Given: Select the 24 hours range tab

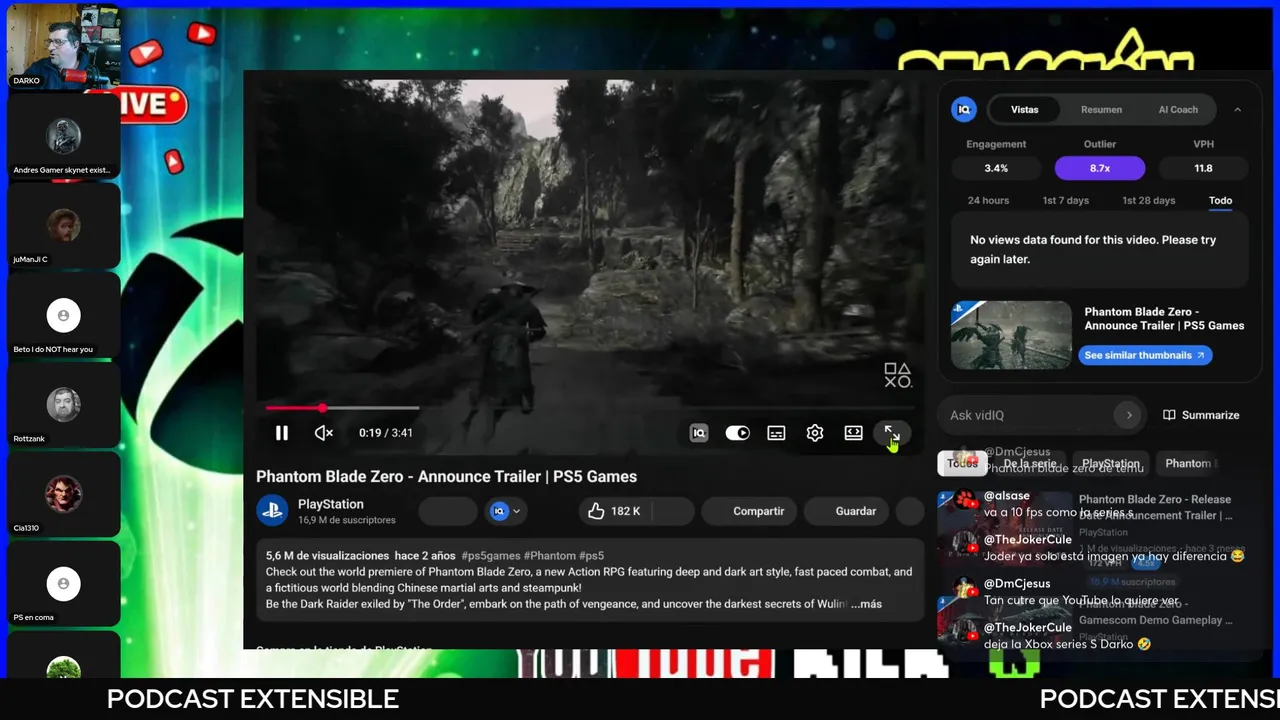Looking at the screenshot, I should pos(988,200).
